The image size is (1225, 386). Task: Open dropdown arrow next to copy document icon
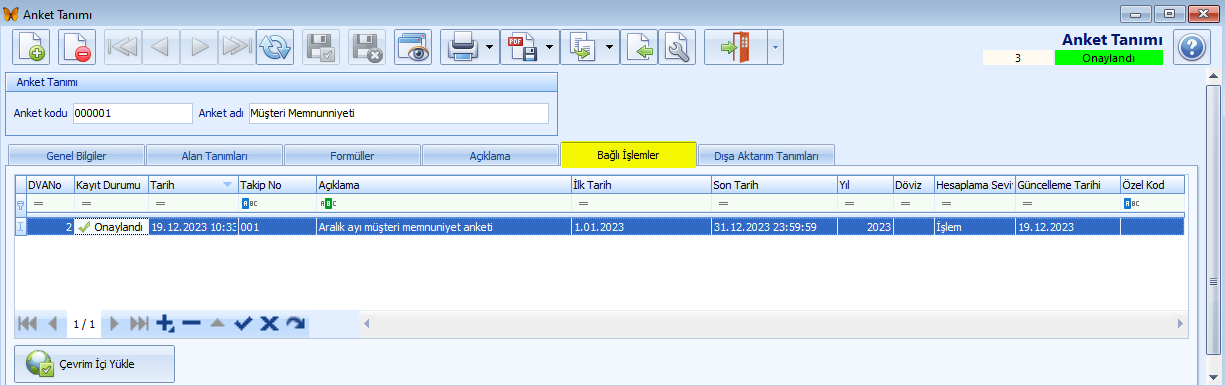click(x=611, y=47)
